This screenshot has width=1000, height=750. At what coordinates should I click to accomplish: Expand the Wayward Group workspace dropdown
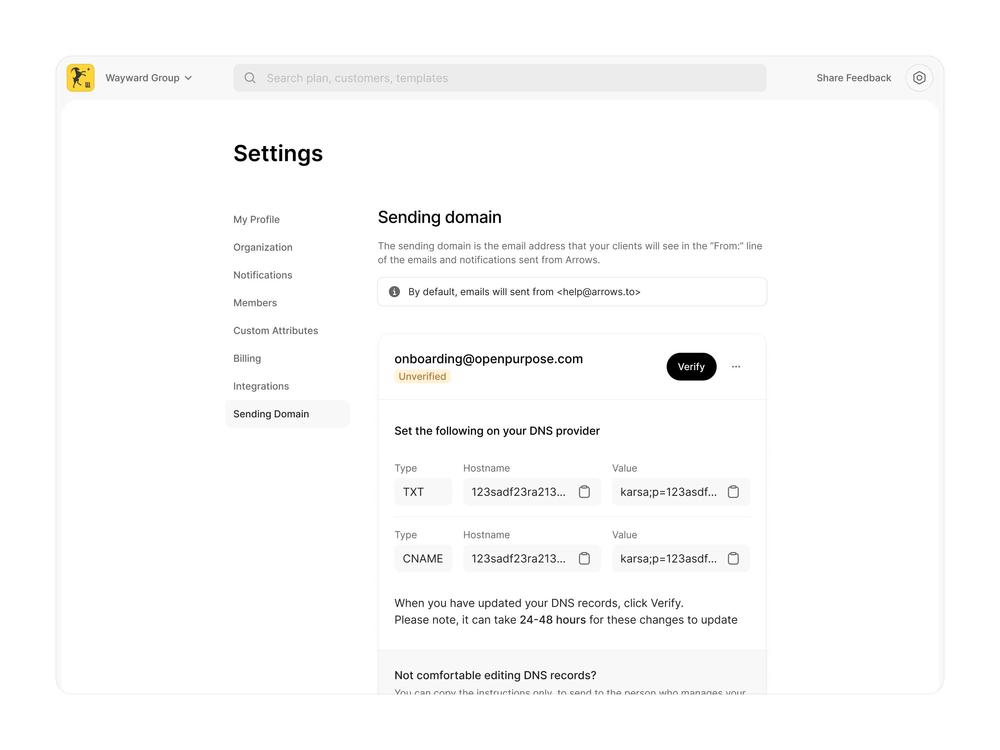(149, 78)
